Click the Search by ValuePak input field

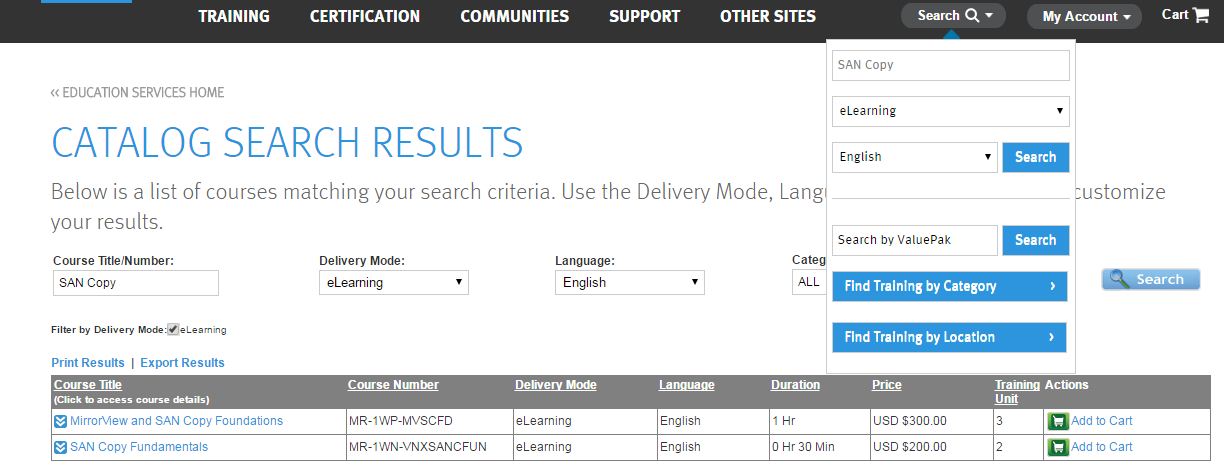pos(915,240)
